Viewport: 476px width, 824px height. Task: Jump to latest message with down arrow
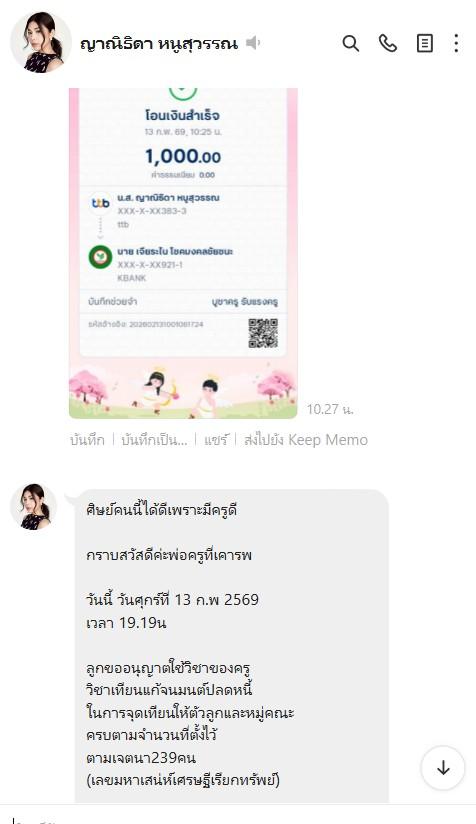click(x=443, y=768)
